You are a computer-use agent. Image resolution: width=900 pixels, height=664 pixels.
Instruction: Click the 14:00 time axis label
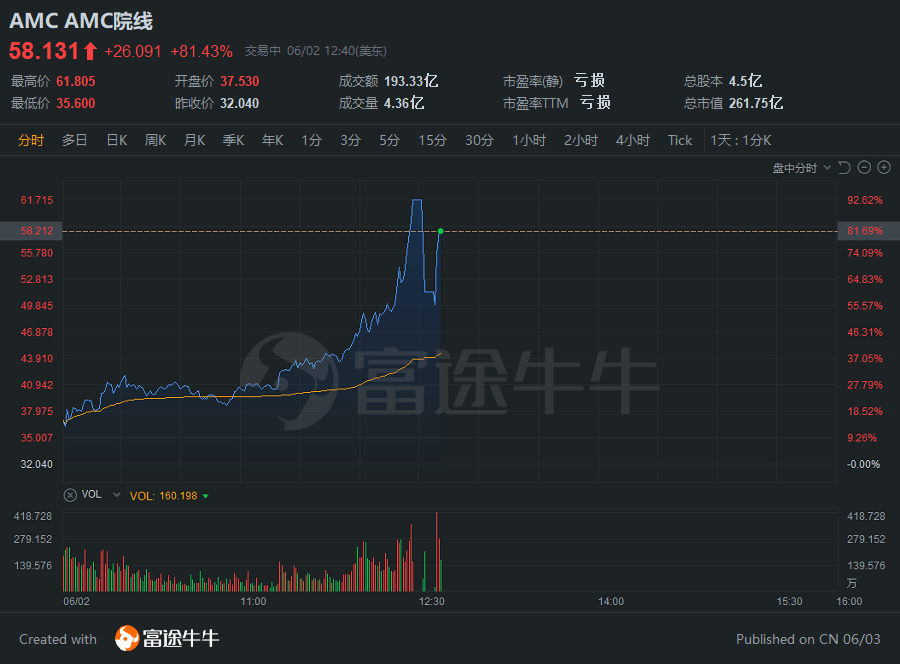click(x=611, y=601)
